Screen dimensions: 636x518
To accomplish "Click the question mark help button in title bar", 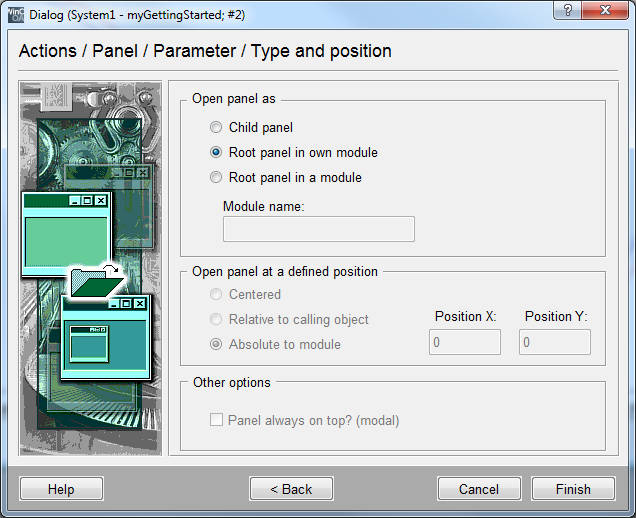I will pyautogui.click(x=569, y=12).
